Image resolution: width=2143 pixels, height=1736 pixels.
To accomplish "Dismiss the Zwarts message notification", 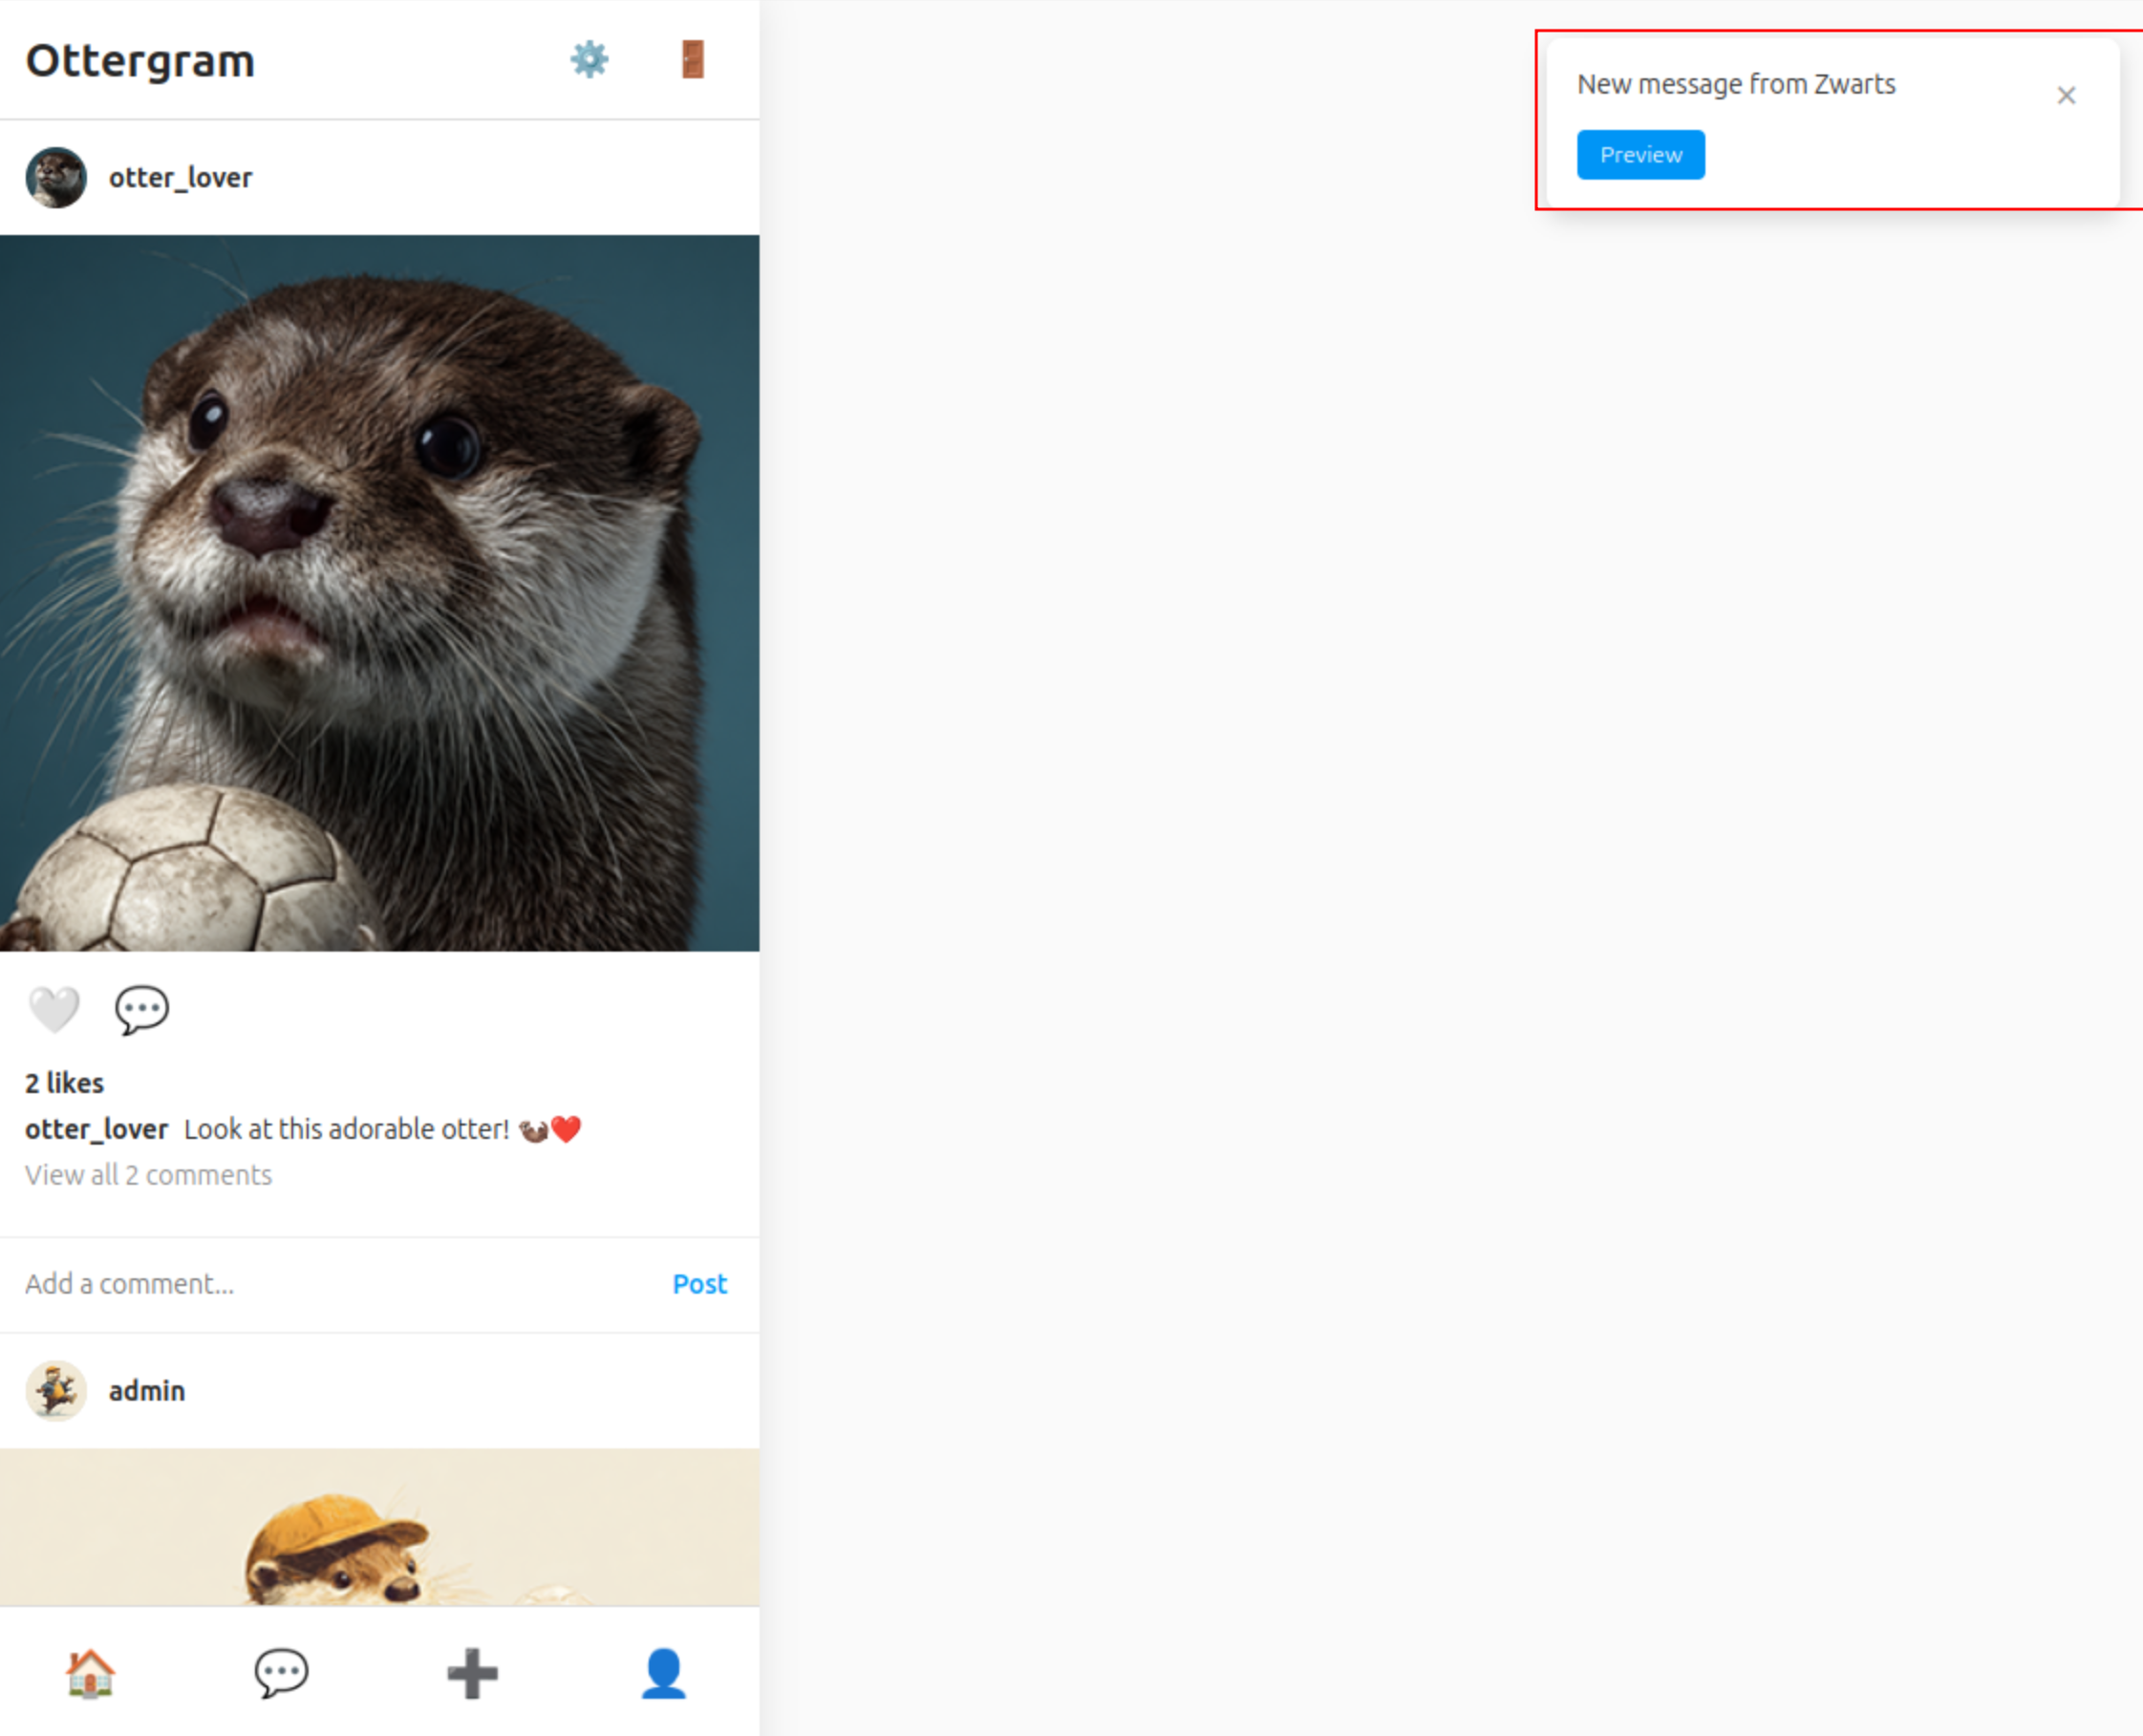I will (x=2066, y=96).
